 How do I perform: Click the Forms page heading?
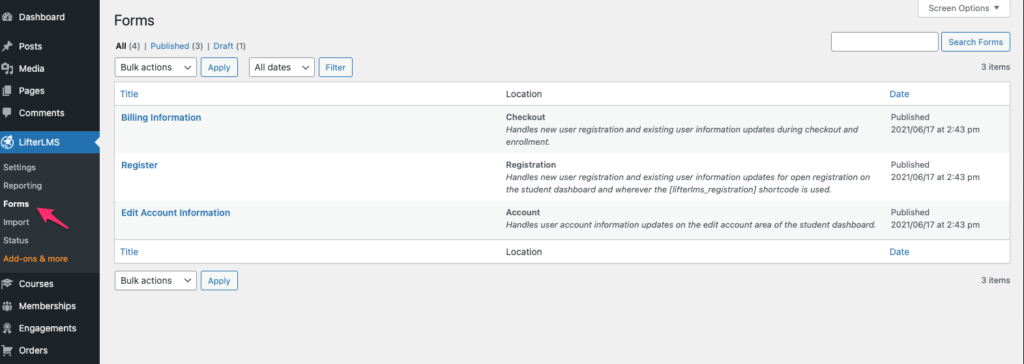[x=134, y=20]
